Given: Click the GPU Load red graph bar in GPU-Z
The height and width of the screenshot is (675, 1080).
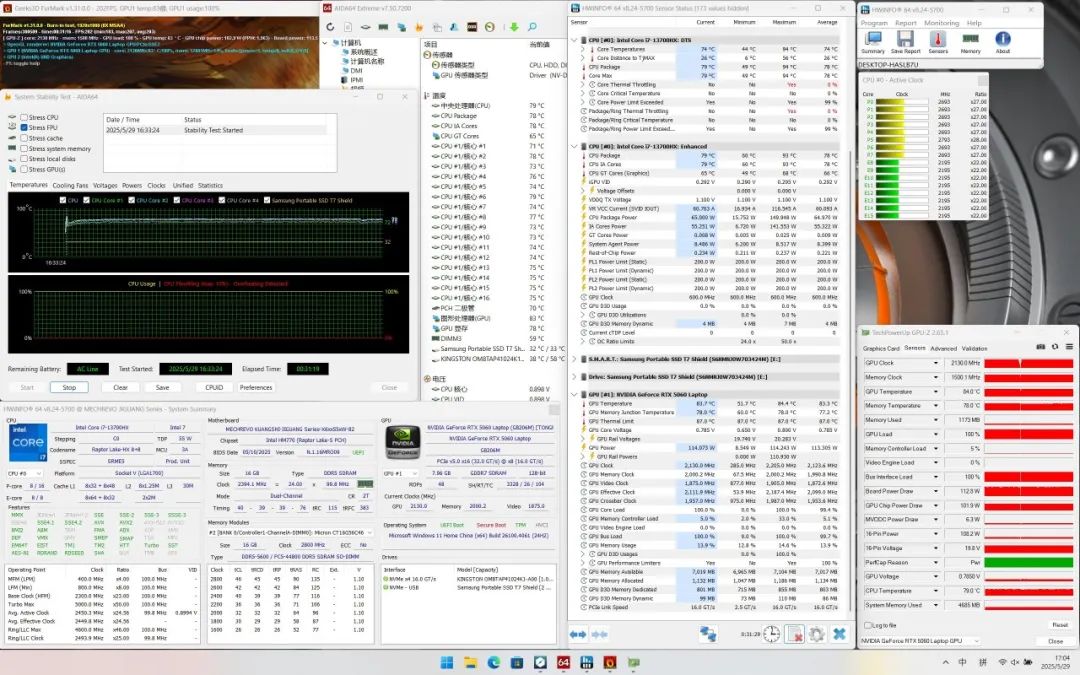Looking at the screenshot, I should pos(1028,434).
